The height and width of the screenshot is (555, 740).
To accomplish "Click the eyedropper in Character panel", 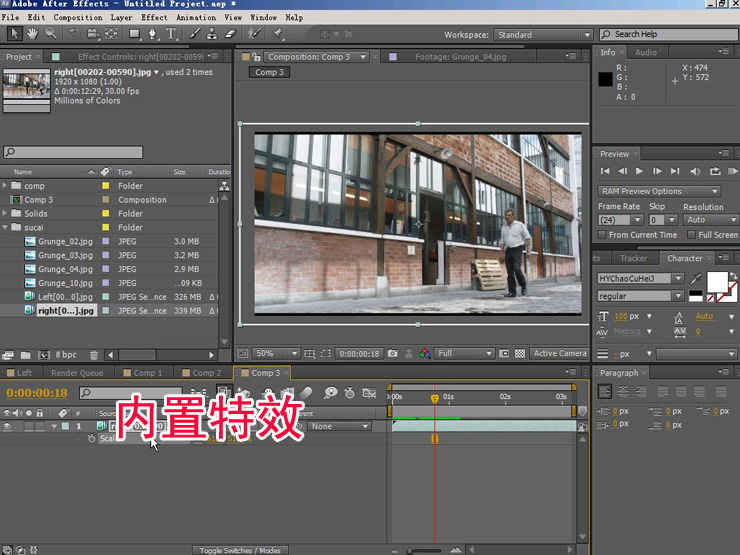I will 695,276.
